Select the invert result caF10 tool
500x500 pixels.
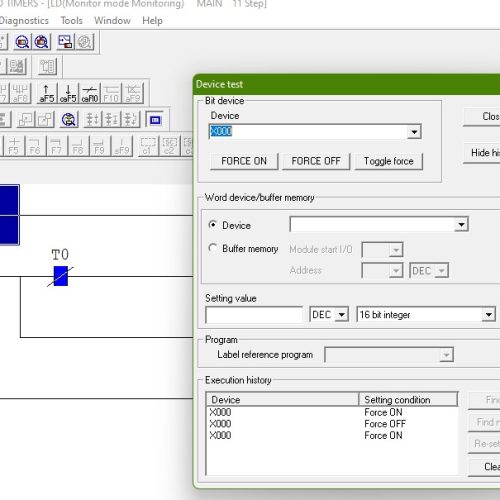90,93
